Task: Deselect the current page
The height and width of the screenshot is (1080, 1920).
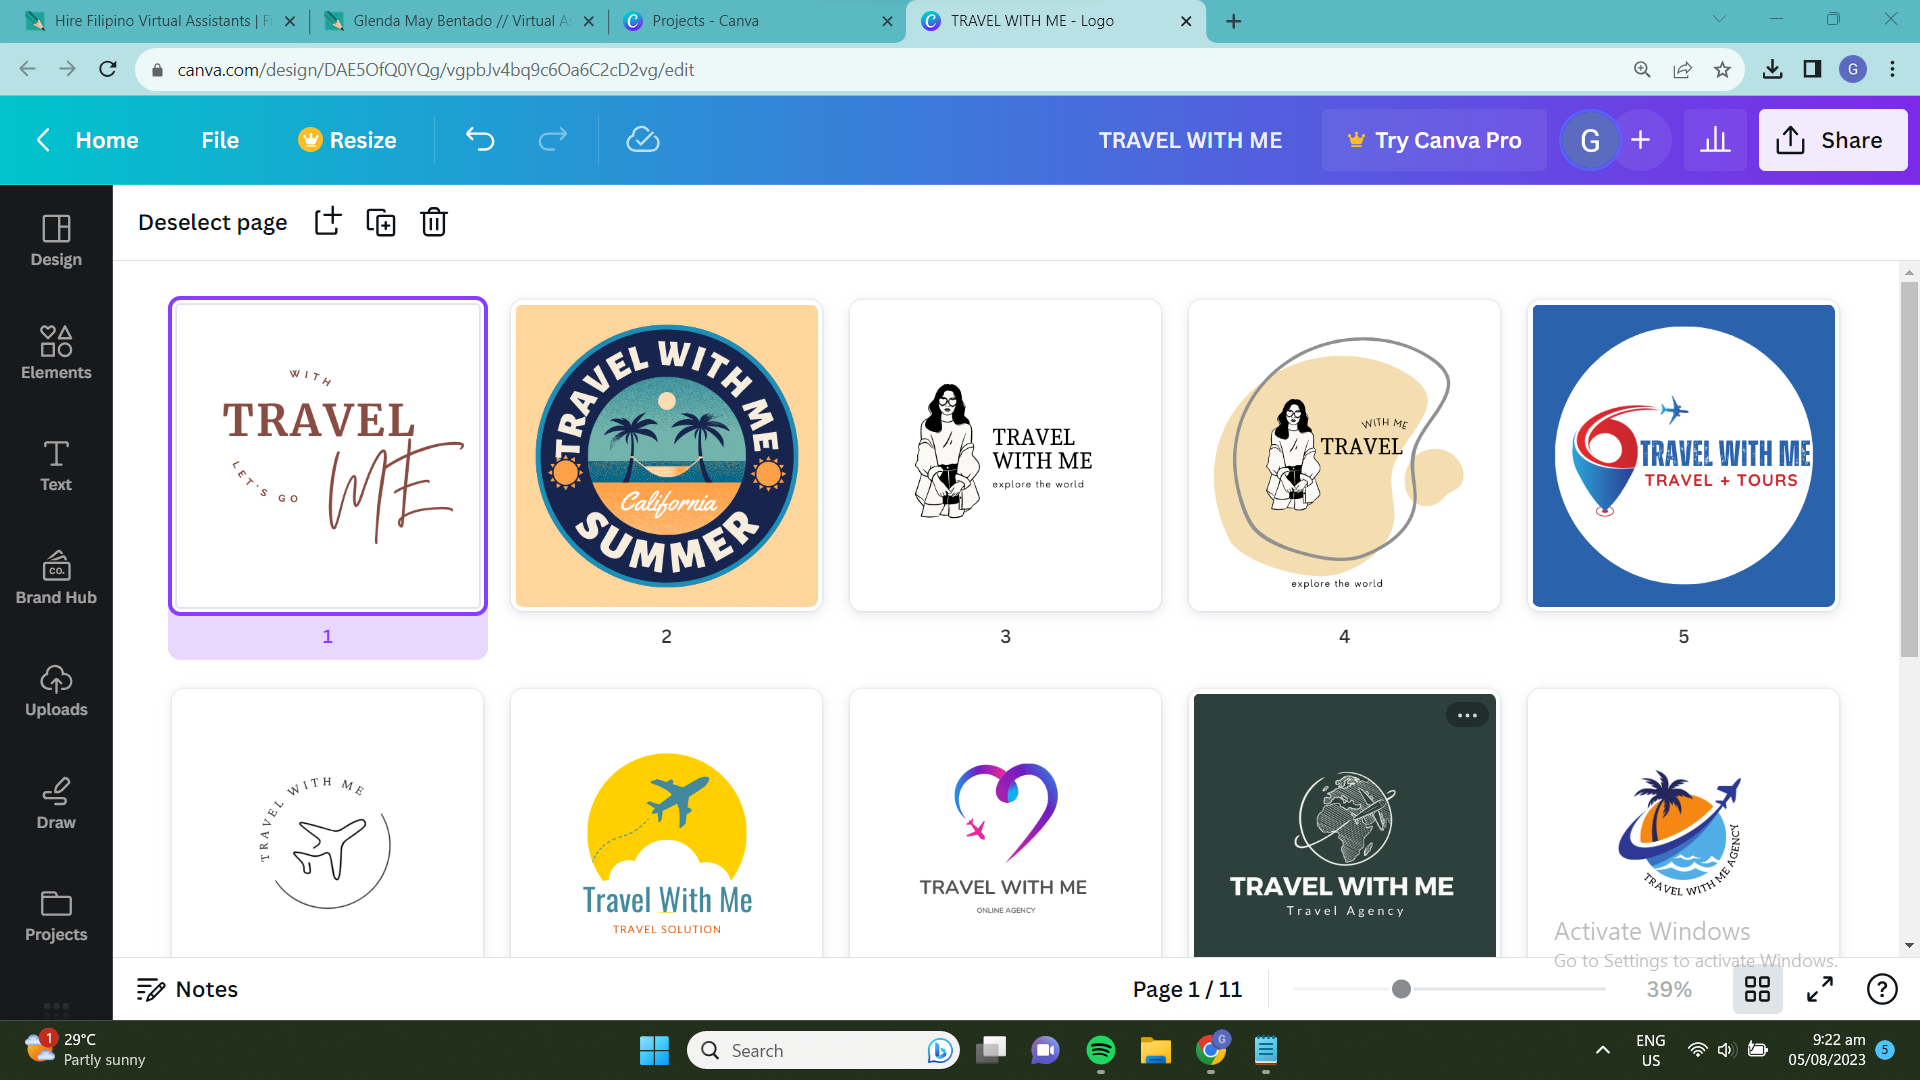Action: [x=212, y=221]
